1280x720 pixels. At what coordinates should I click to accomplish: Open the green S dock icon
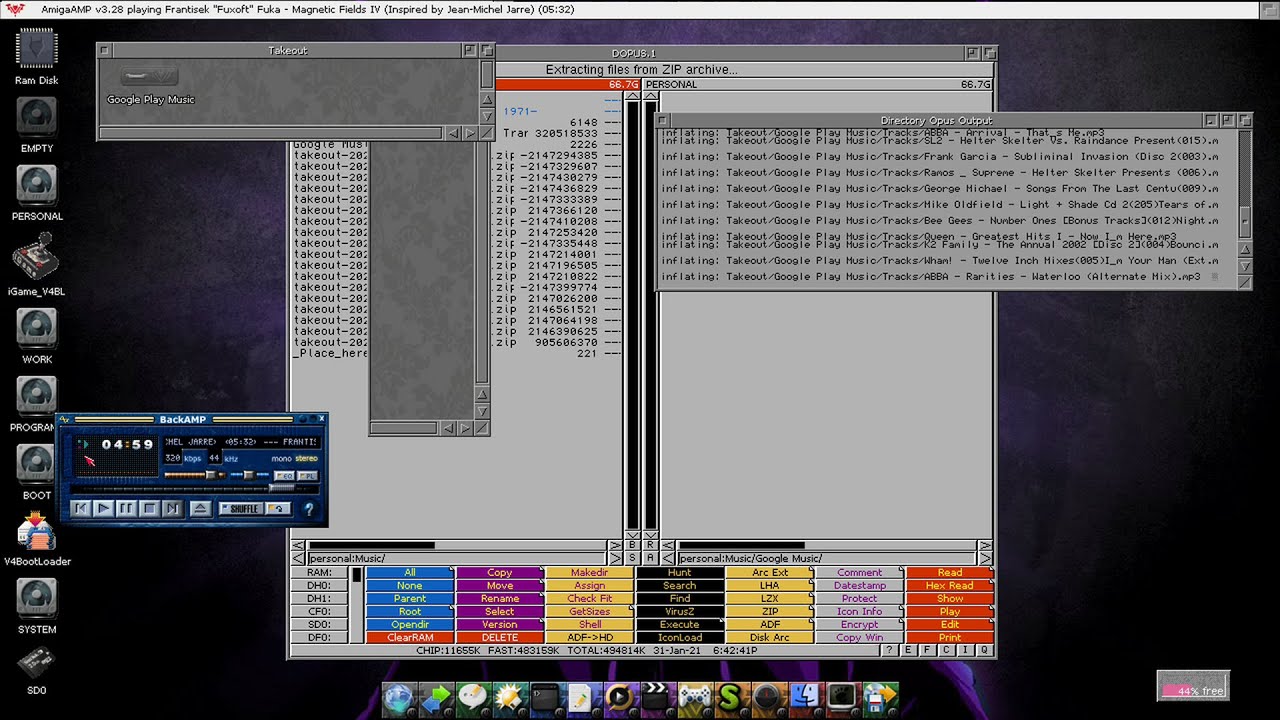(731, 698)
